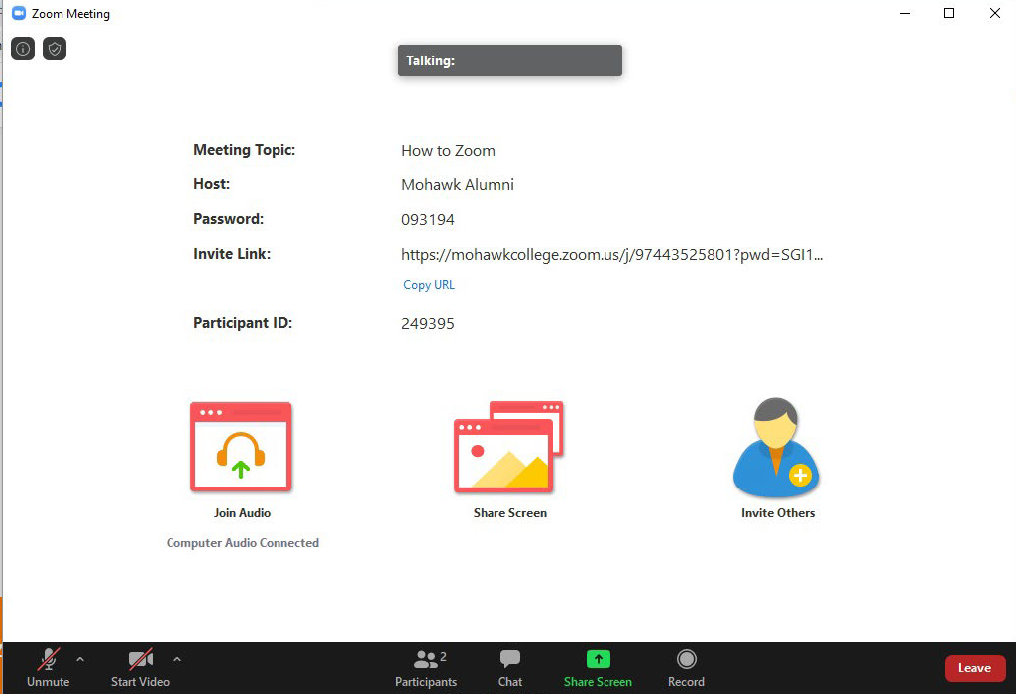Leave the meeting with the red button
1016x694 pixels.
(974, 668)
